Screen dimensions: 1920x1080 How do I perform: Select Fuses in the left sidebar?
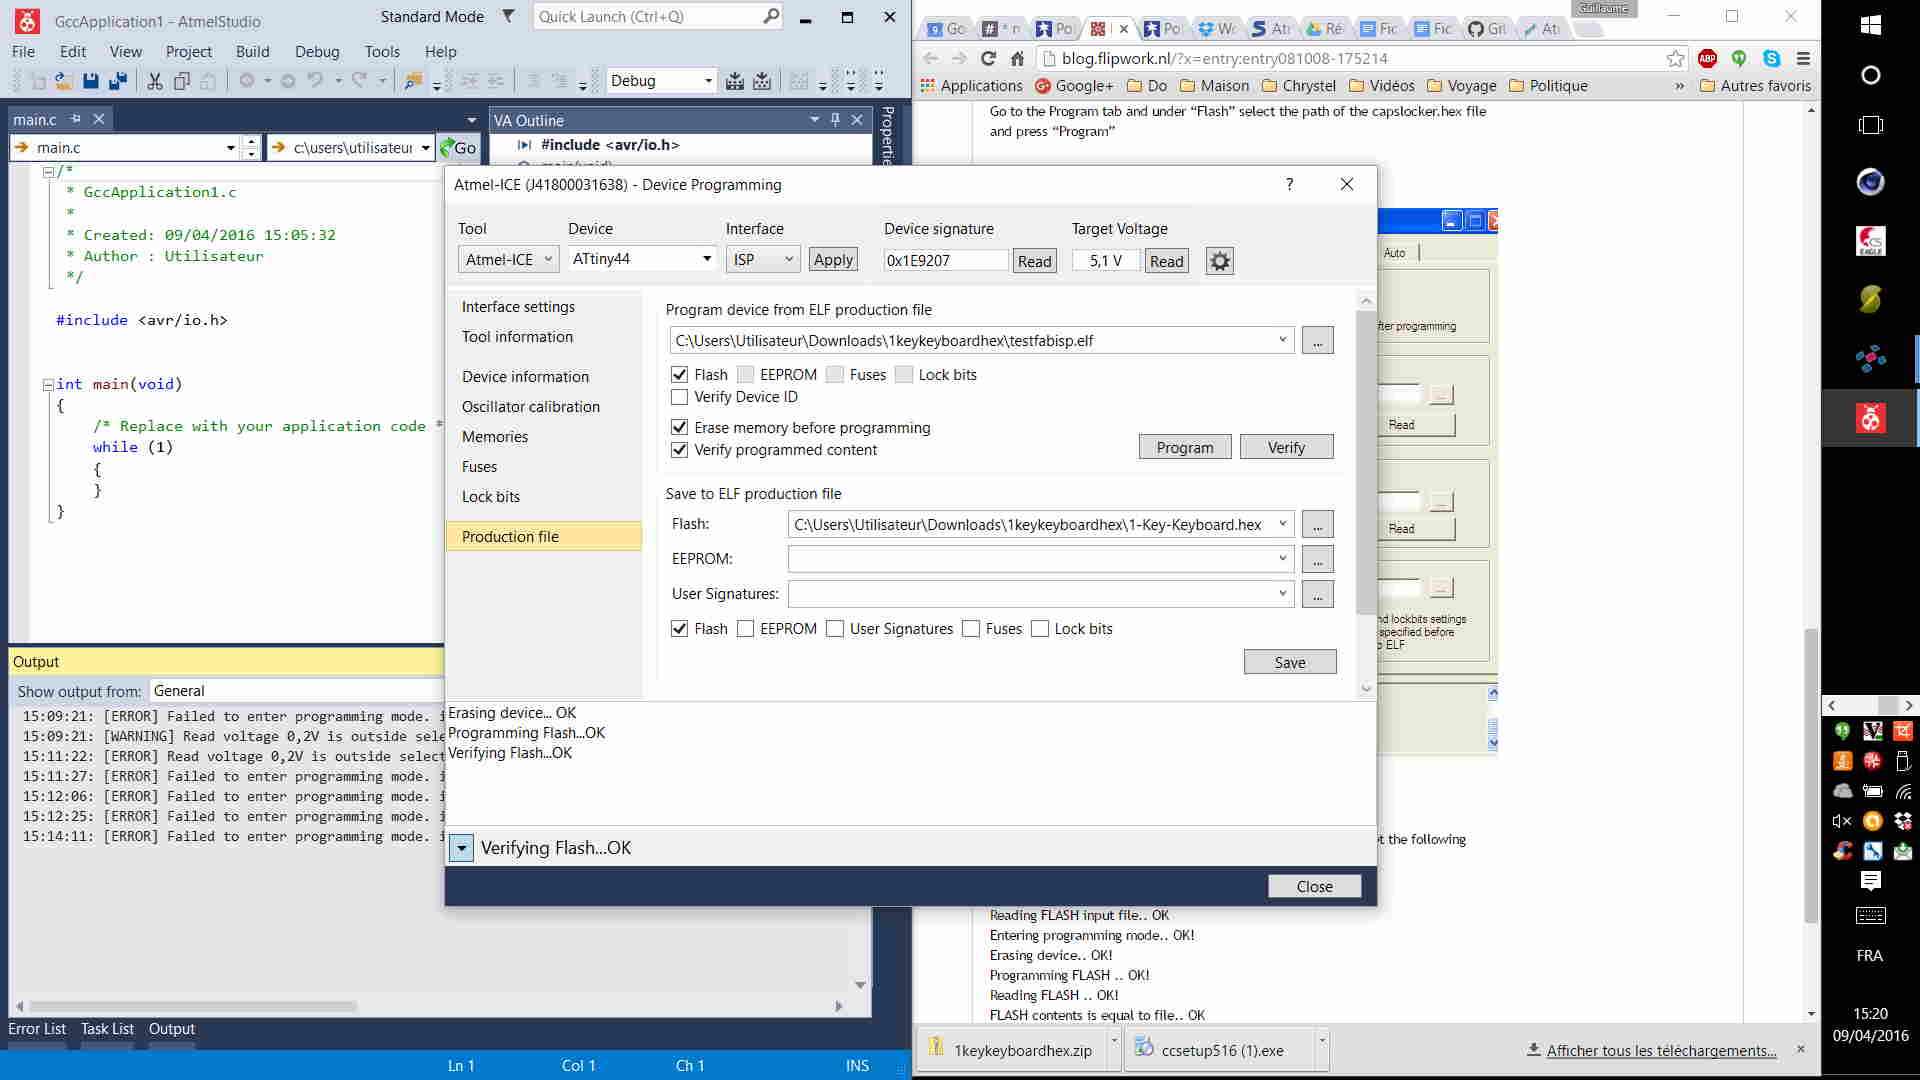(479, 467)
